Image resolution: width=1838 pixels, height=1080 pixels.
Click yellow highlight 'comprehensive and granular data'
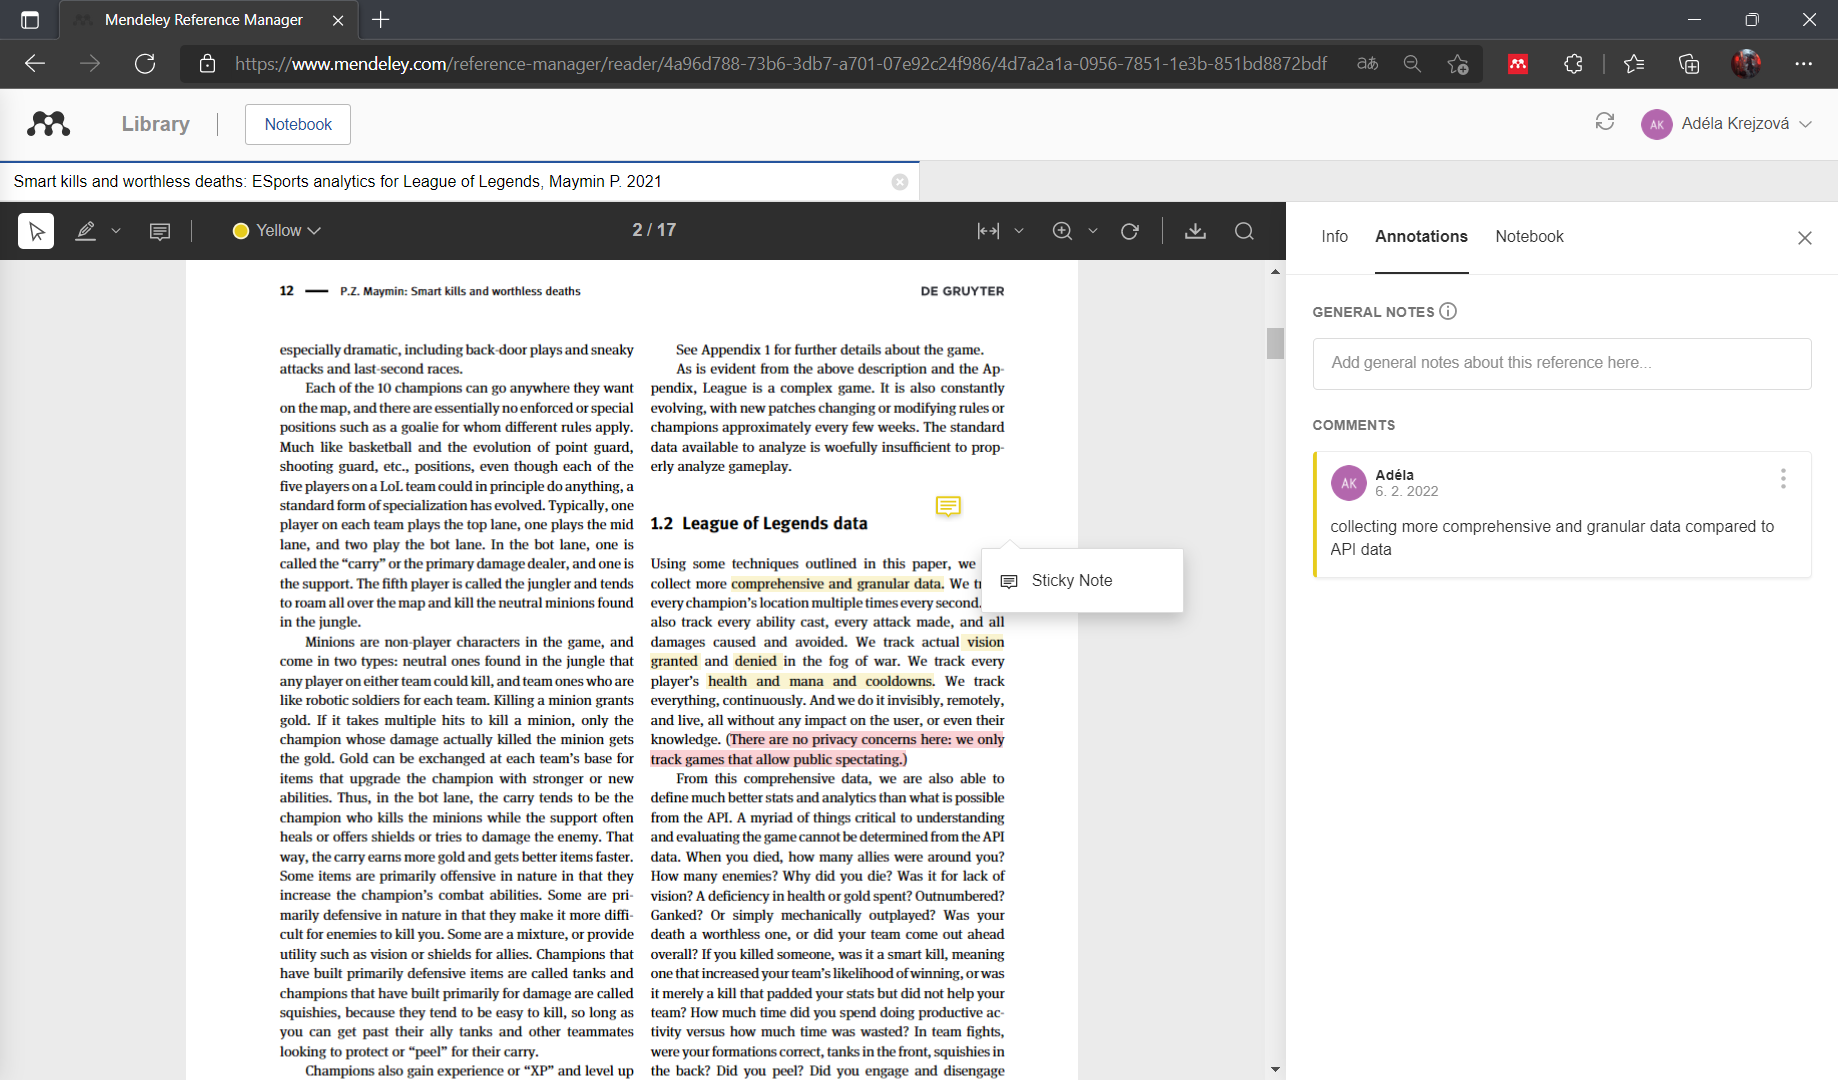(836, 584)
